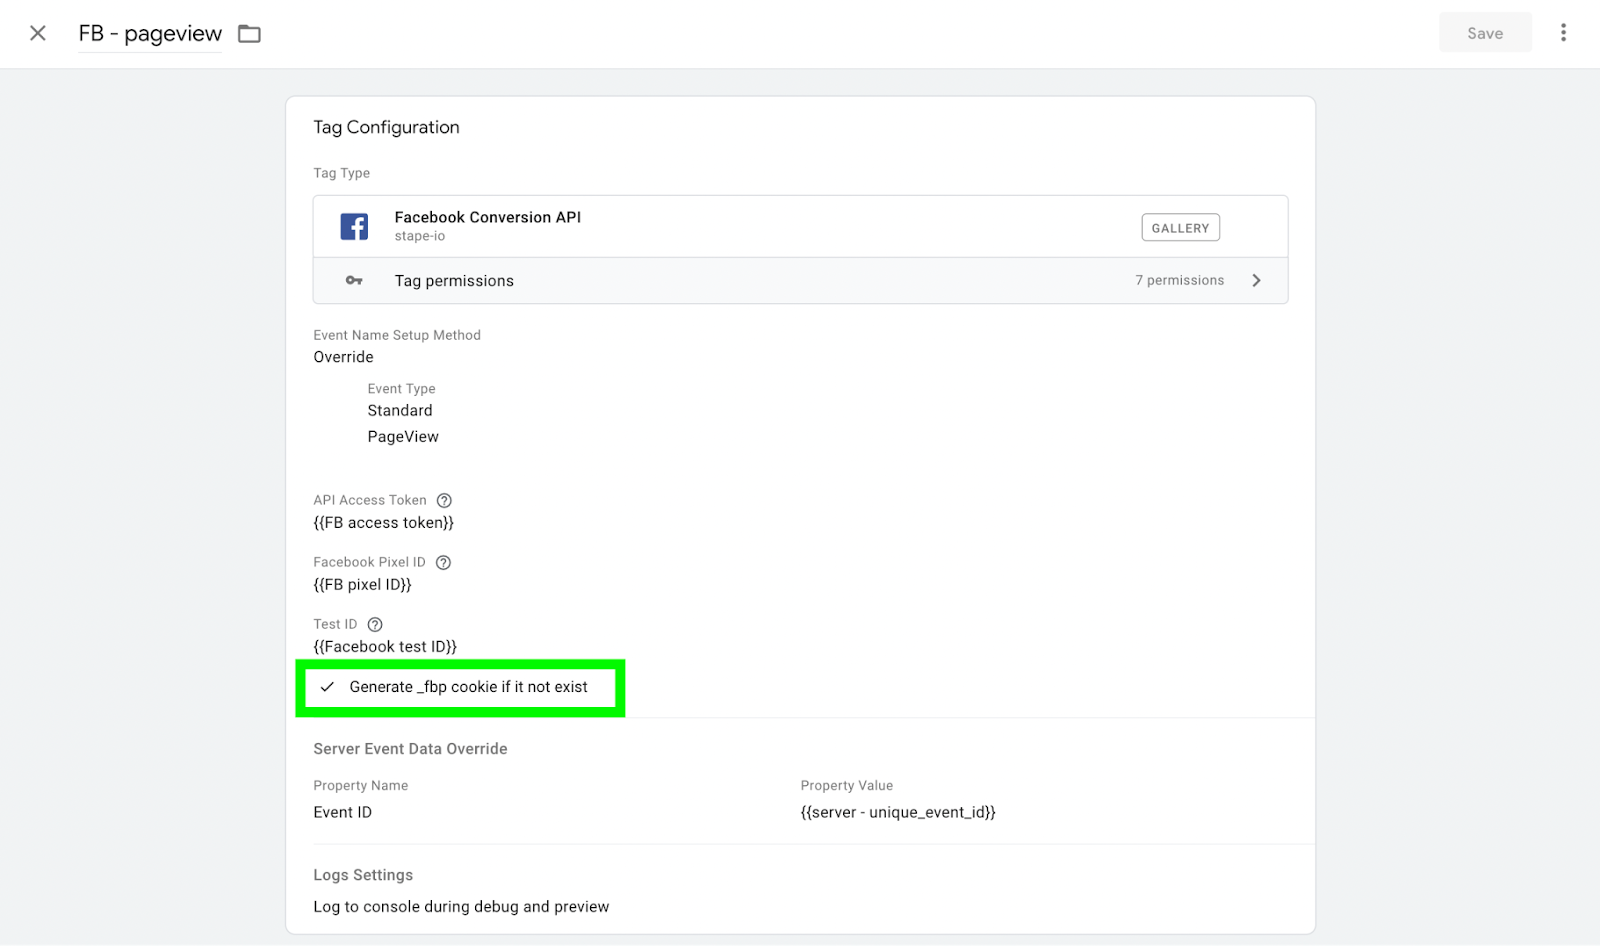The width and height of the screenshot is (1600, 946).
Task: Click help icon next to API Access Token
Action: tap(444, 501)
